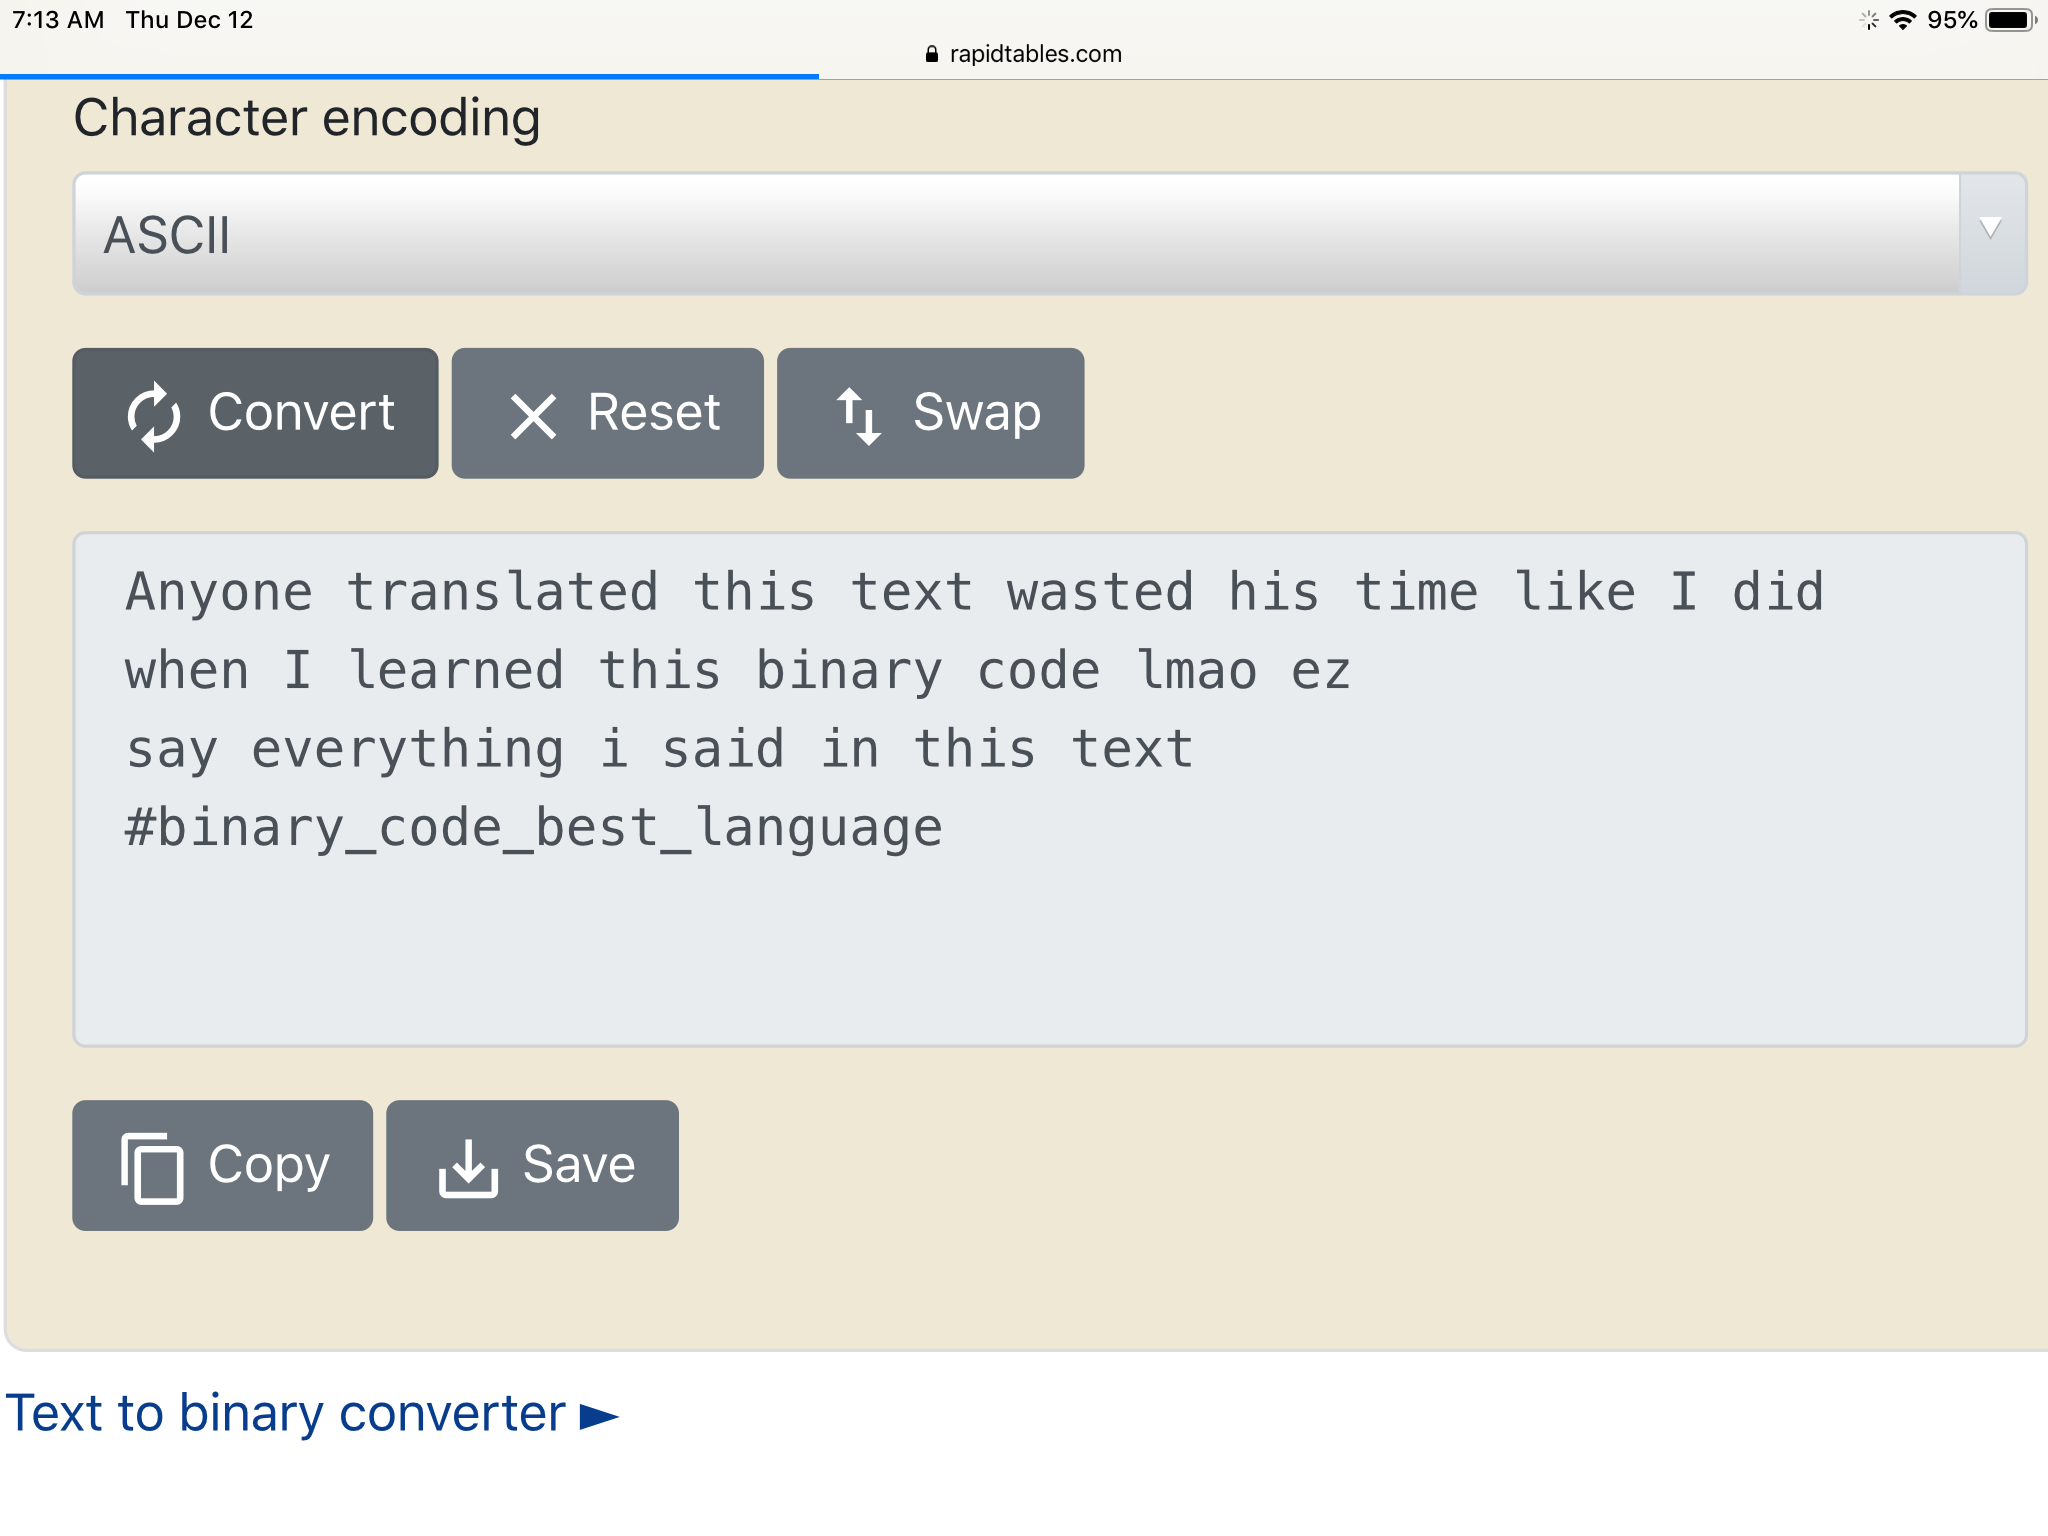Click inside the translated text output area
Screen dimensions: 2048x1536
coord(1049,789)
